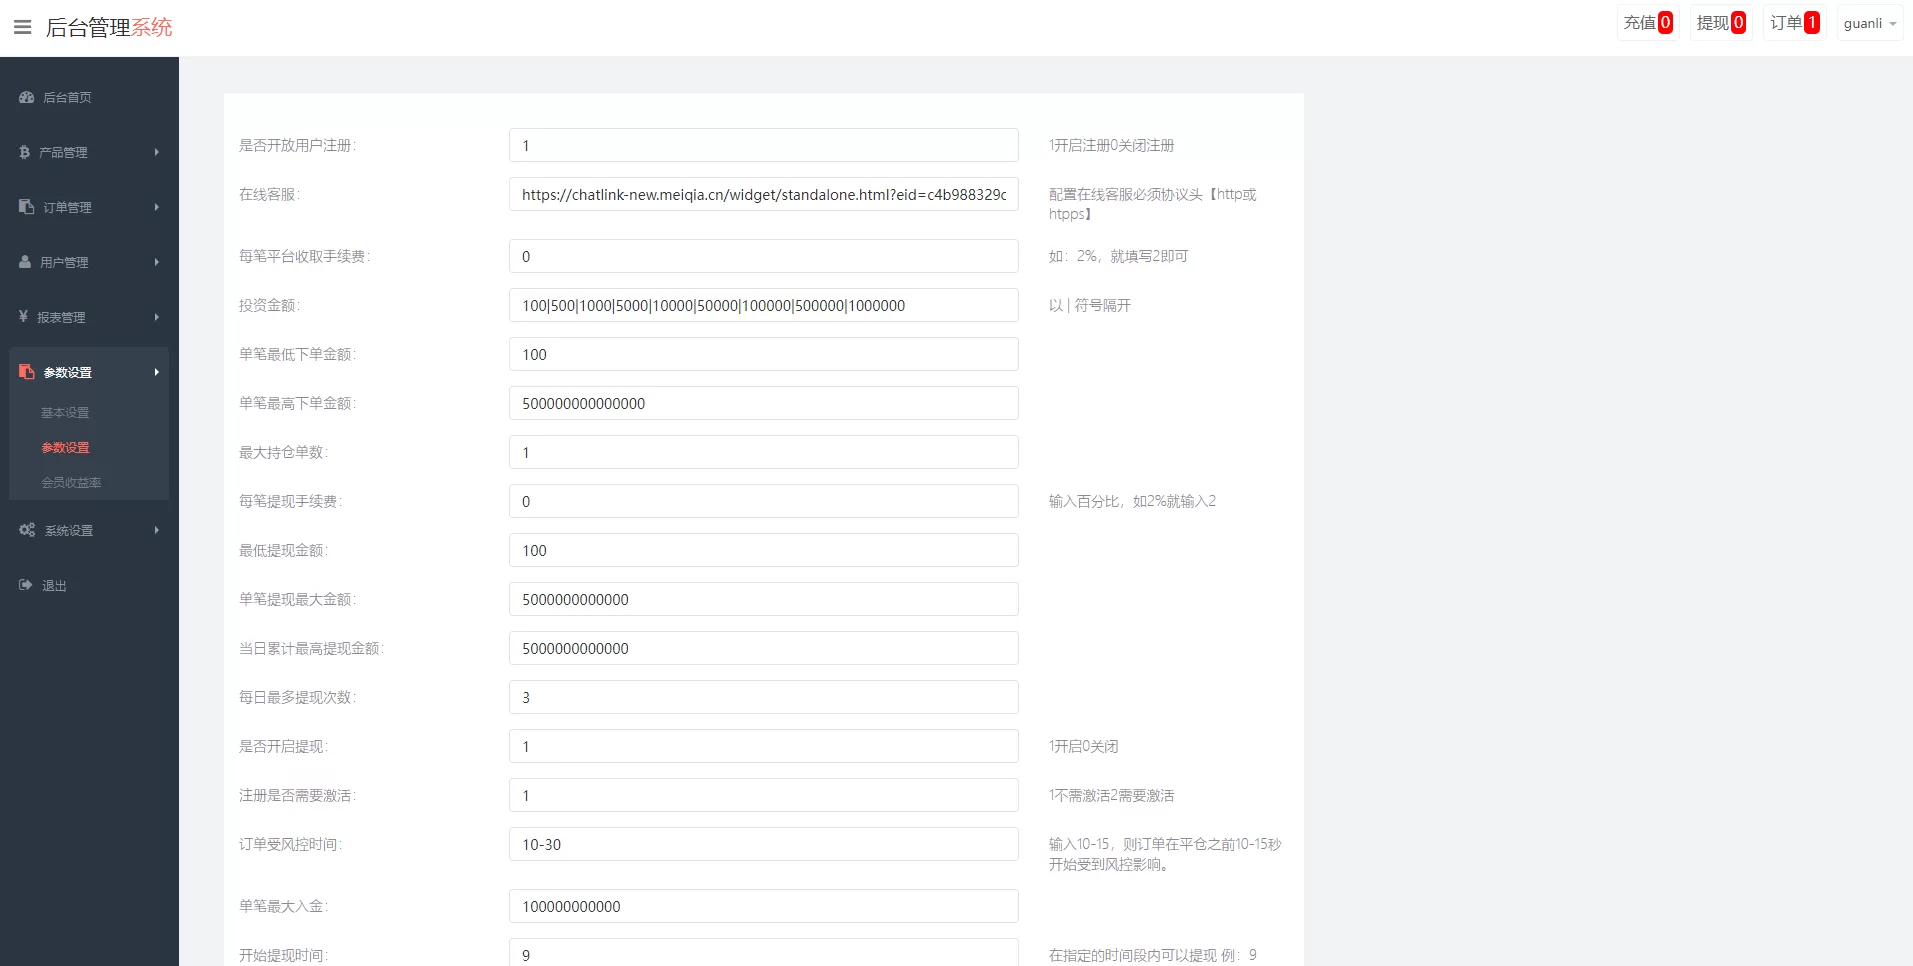
Task: Focus the 是否开放用户注册 input
Action: tap(763, 145)
